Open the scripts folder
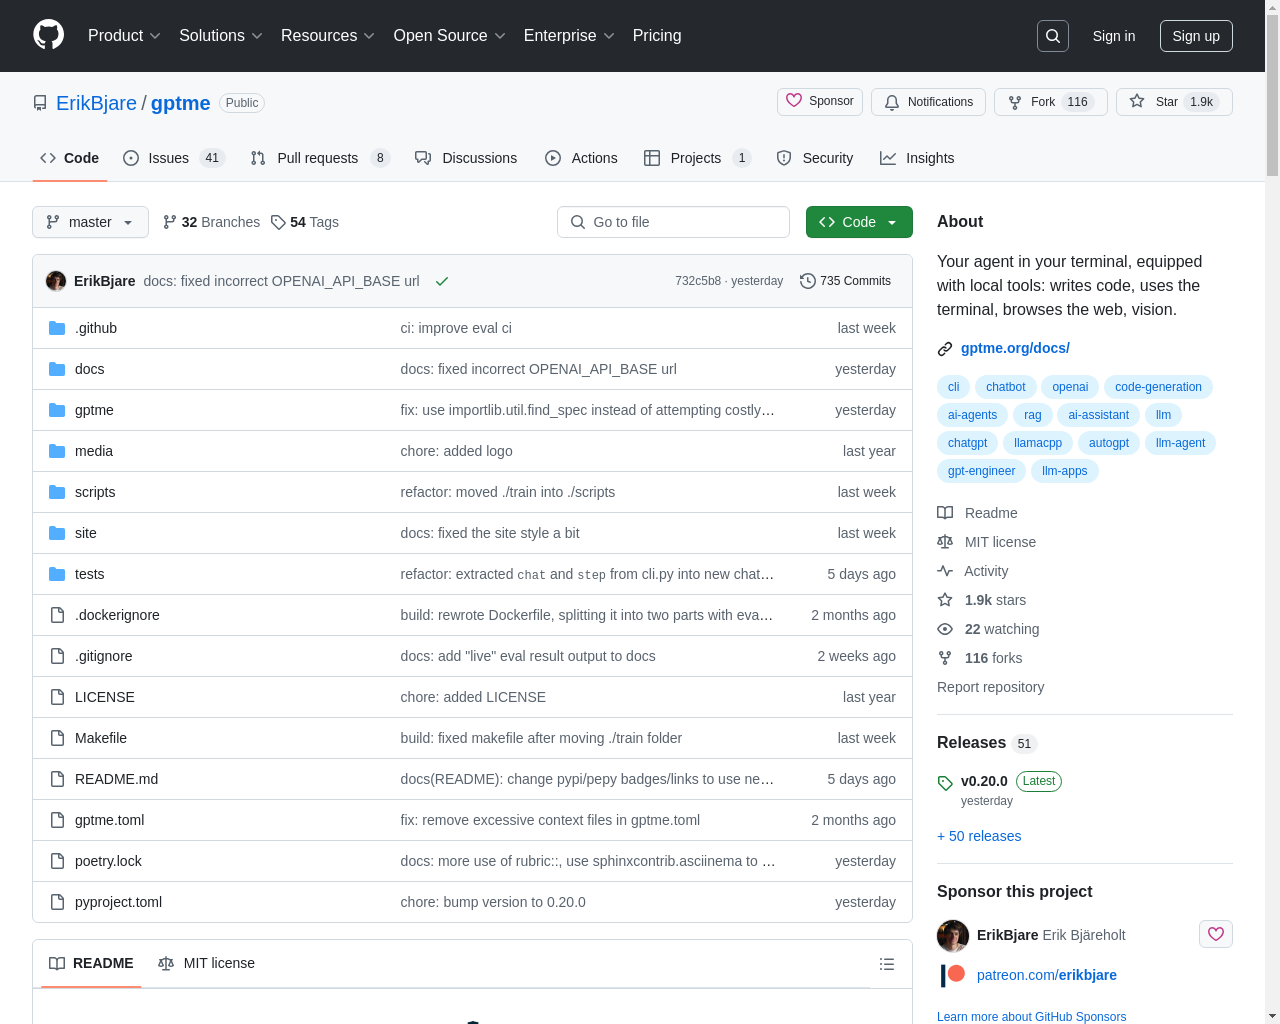 tap(95, 492)
